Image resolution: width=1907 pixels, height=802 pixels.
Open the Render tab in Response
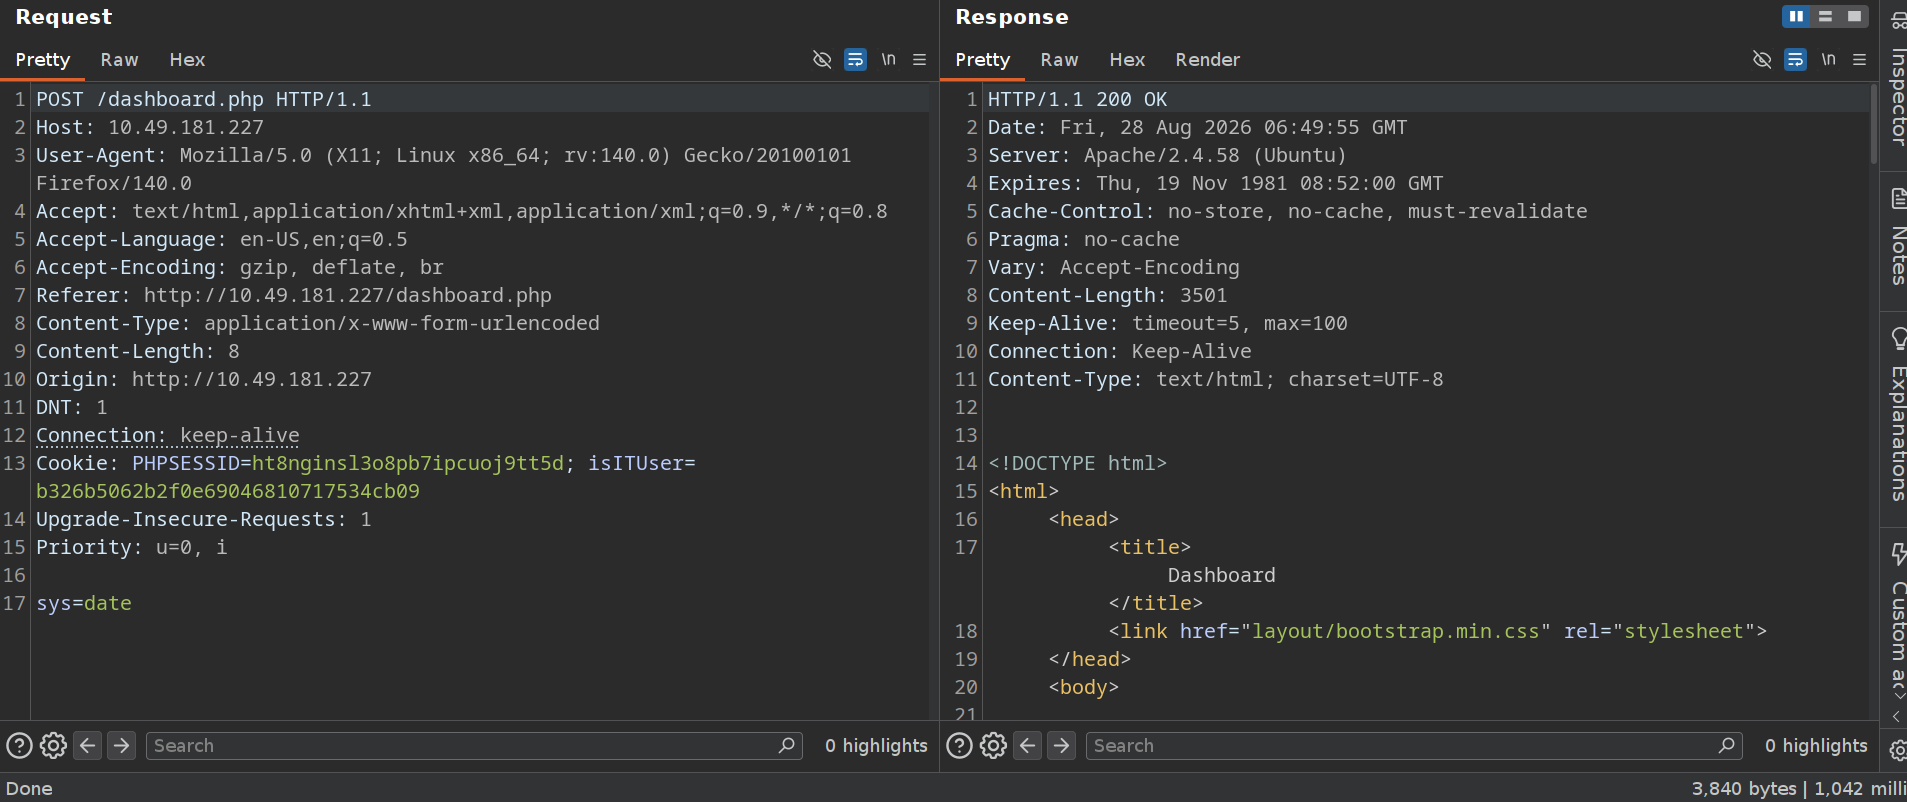[1208, 60]
